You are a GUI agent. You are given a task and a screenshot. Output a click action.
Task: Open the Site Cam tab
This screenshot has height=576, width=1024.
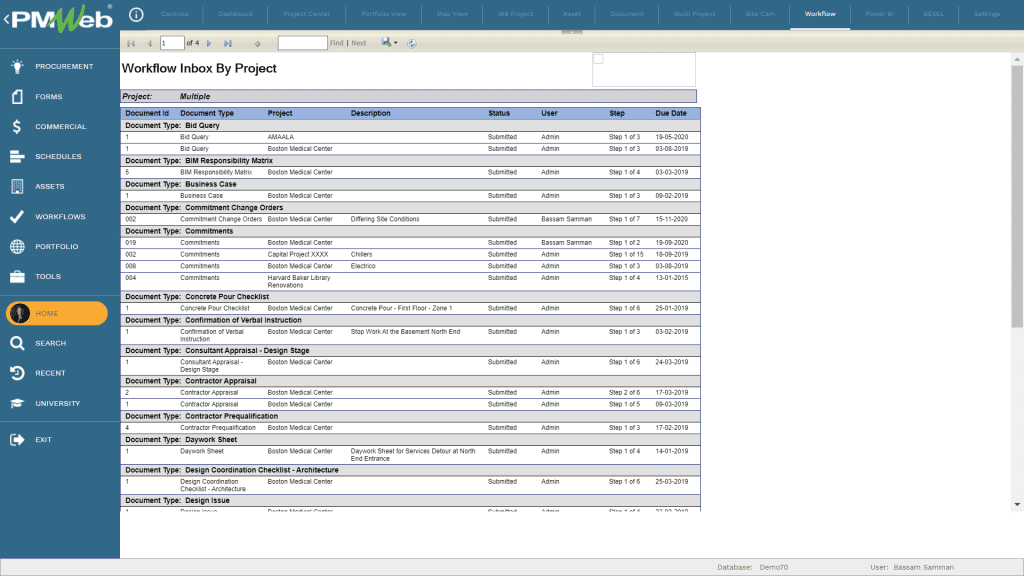(760, 14)
